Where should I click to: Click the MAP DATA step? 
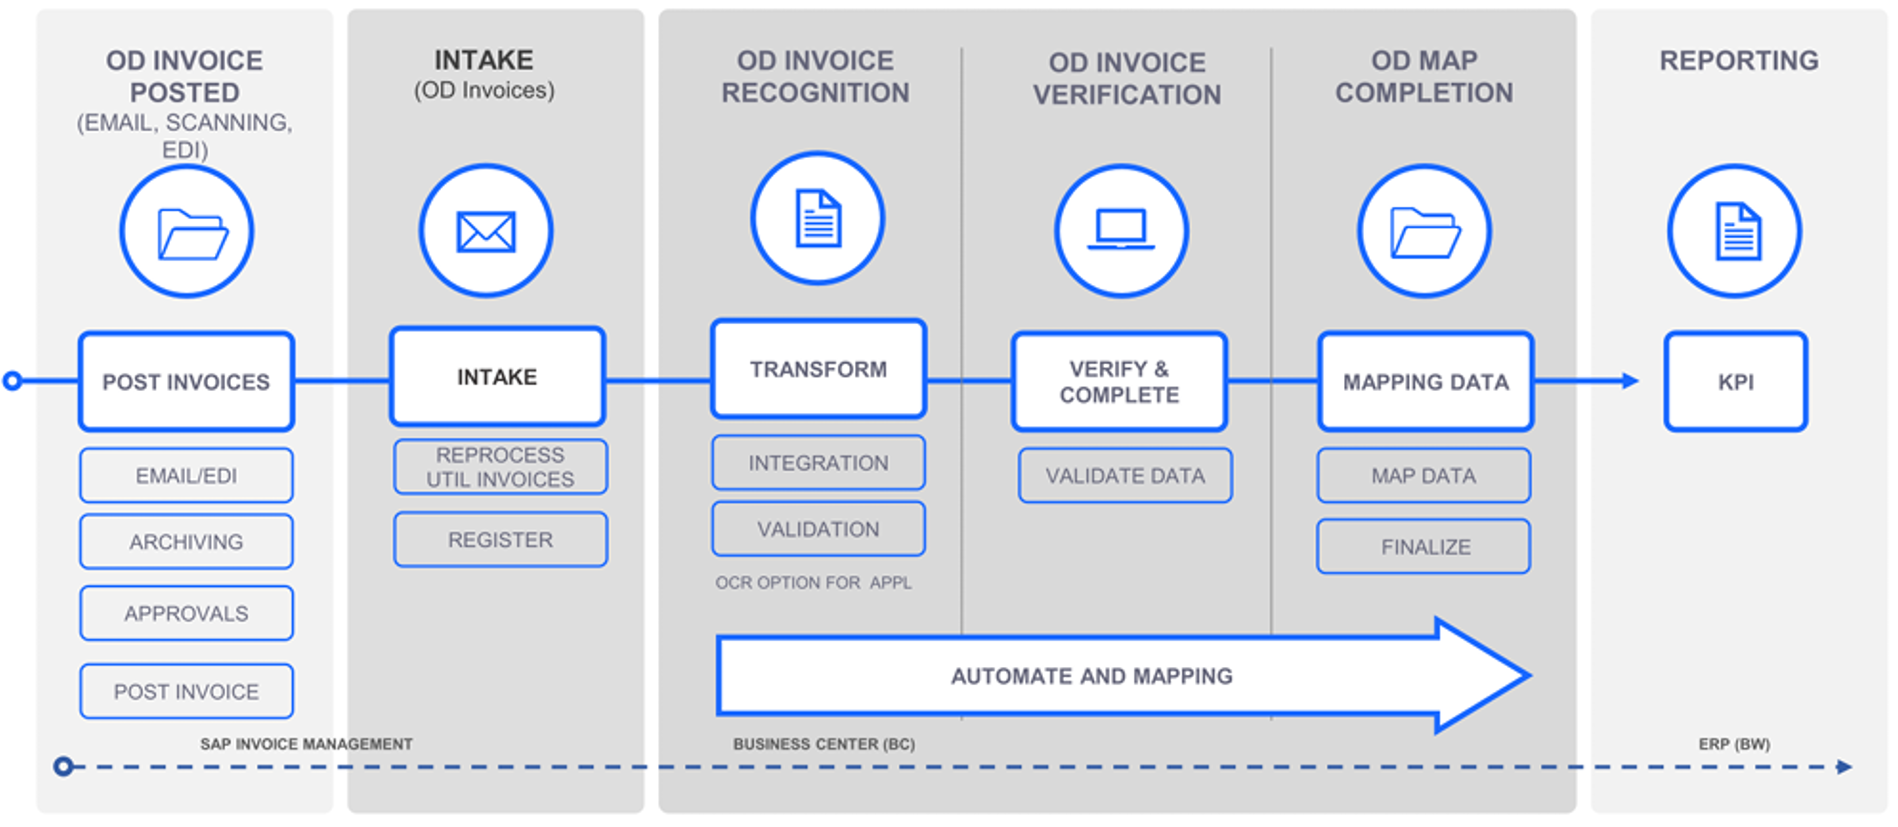point(1423,476)
